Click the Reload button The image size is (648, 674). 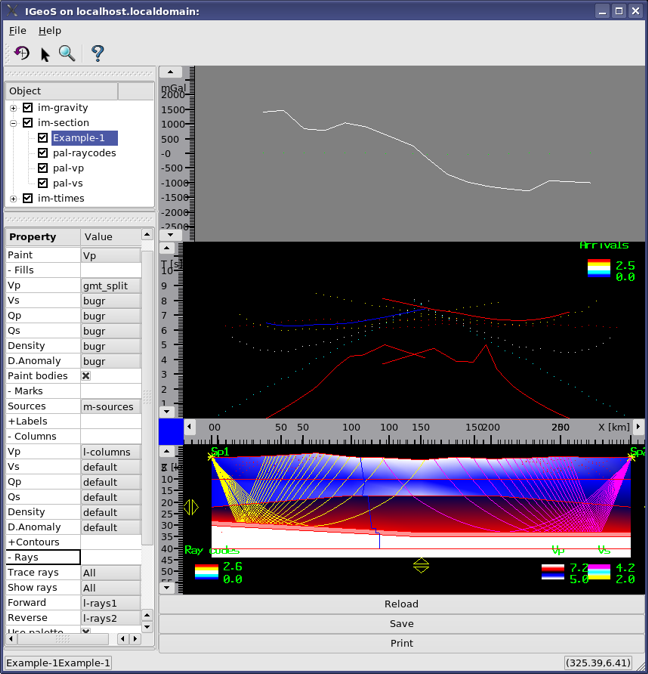[401, 604]
